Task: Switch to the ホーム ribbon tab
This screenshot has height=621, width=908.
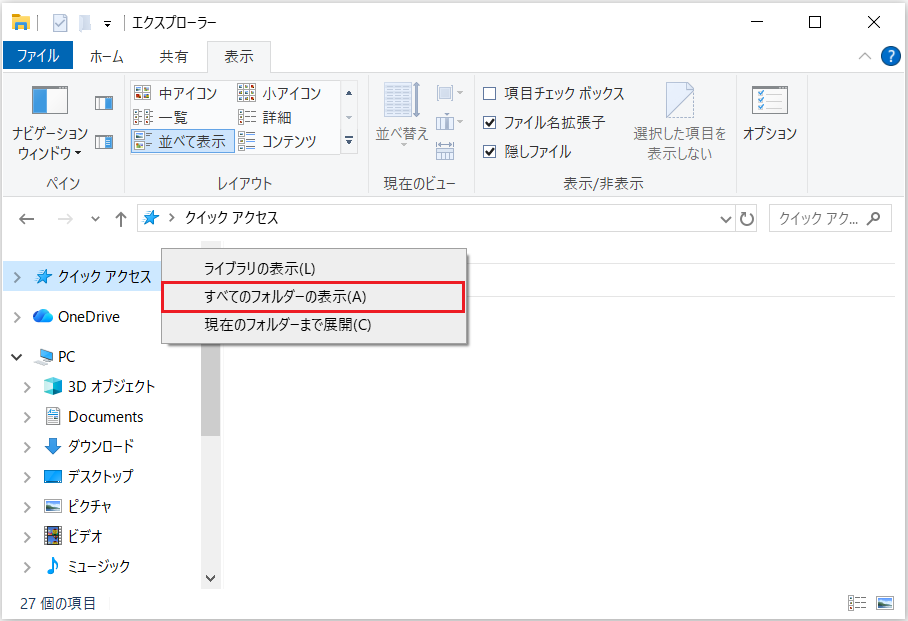Action: click(x=106, y=57)
